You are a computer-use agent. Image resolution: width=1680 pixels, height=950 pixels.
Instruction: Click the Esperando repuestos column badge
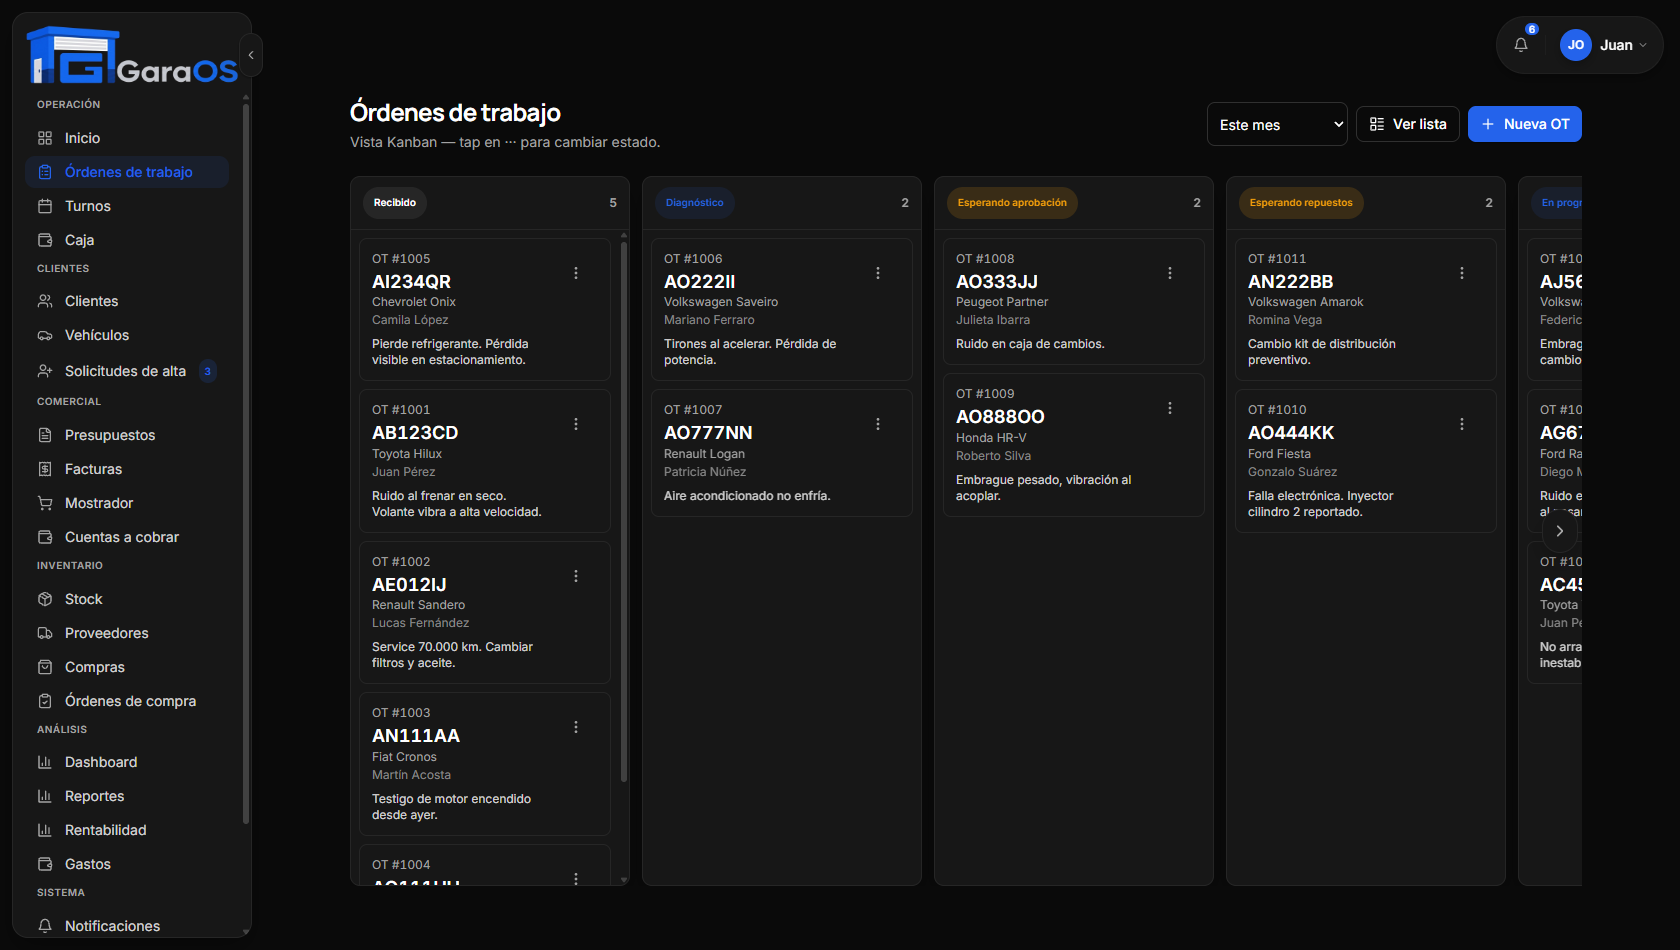coord(1301,203)
